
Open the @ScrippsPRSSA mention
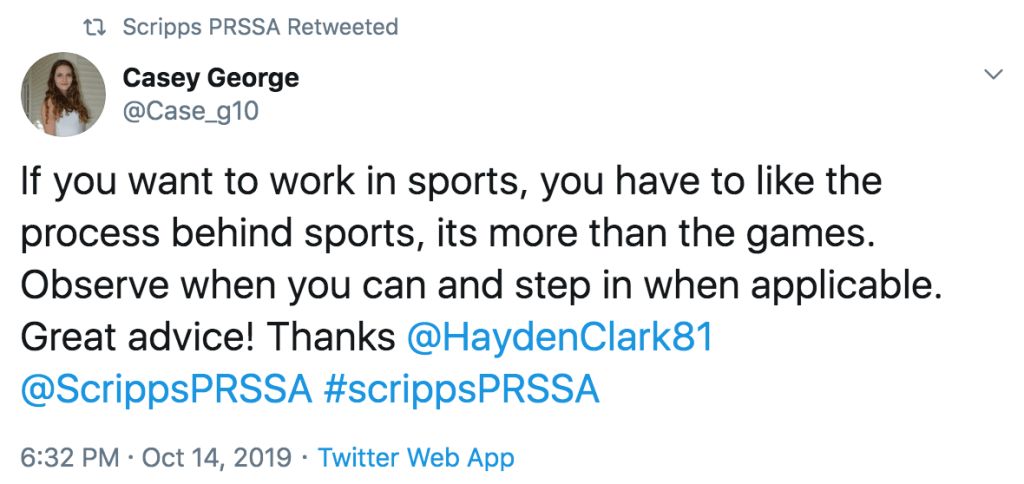click(x=166, y=389)
